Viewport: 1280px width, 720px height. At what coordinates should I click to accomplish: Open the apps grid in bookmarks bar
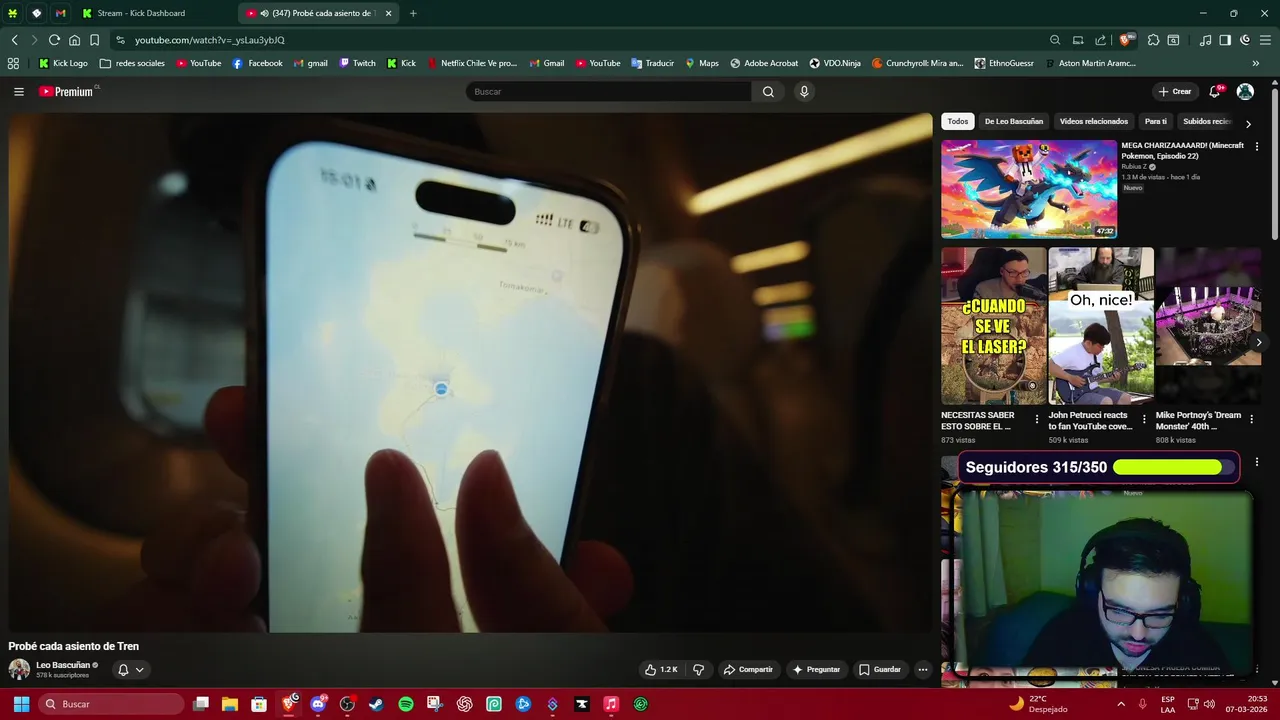click(x=13, y=63)
